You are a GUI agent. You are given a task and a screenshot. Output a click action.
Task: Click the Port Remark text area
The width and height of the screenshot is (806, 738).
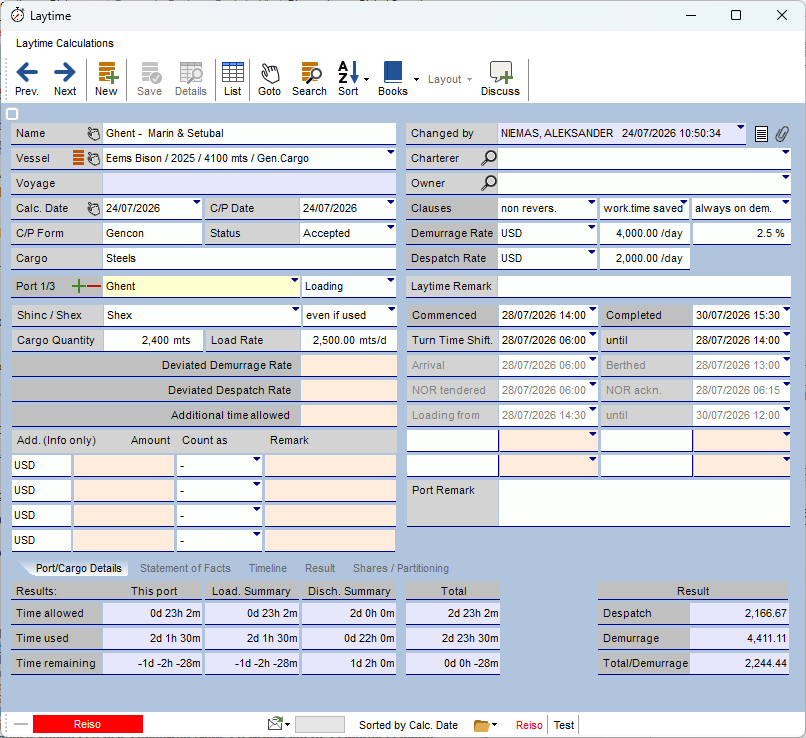[644, 503]
